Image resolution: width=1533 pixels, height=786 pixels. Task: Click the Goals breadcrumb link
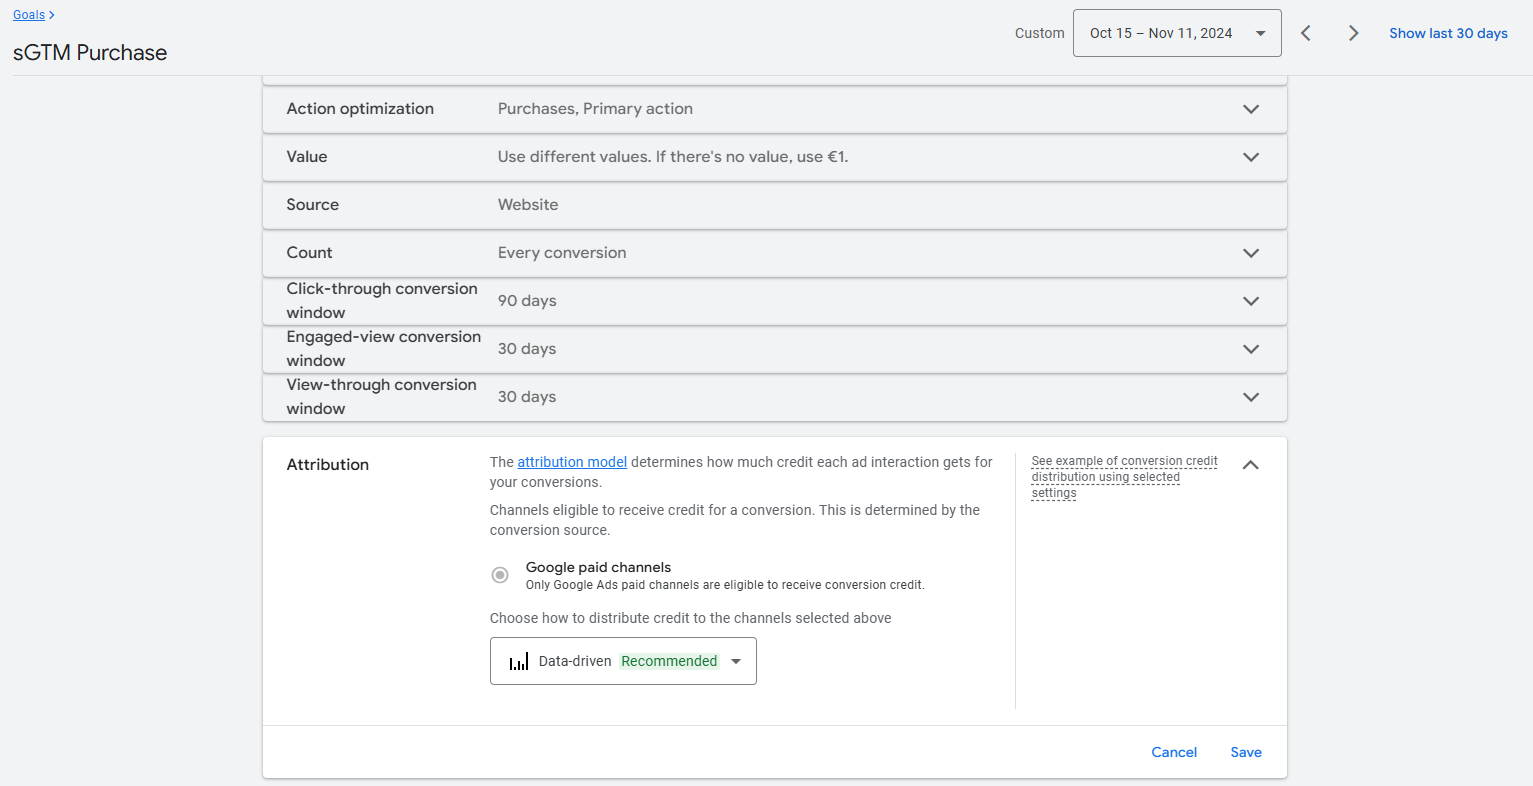coord(29,15)
